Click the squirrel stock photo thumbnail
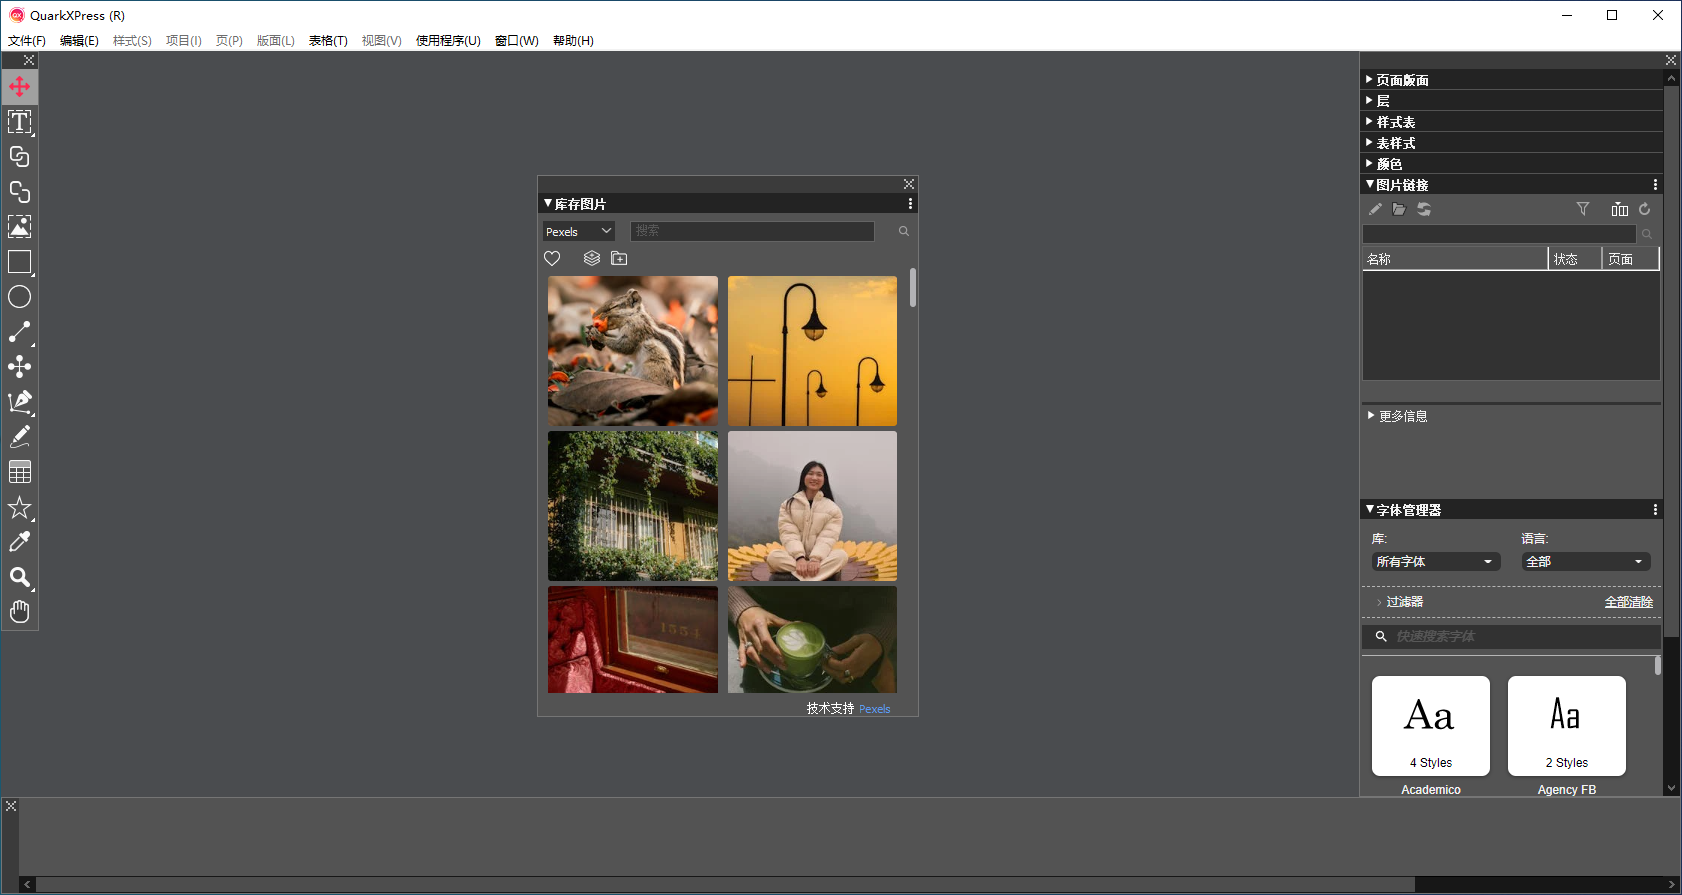 point(632,351)
